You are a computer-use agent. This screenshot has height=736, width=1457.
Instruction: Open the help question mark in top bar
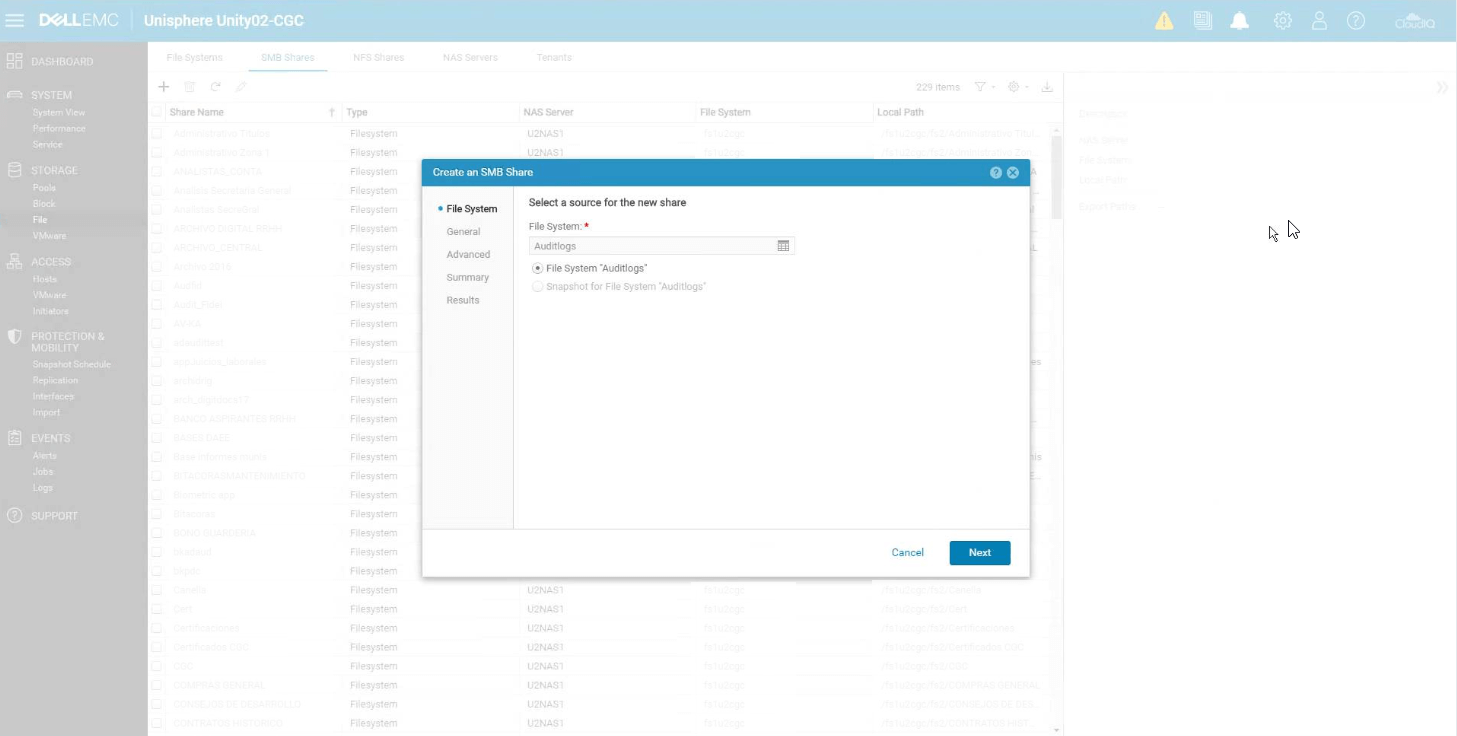tap(1356, 21)
